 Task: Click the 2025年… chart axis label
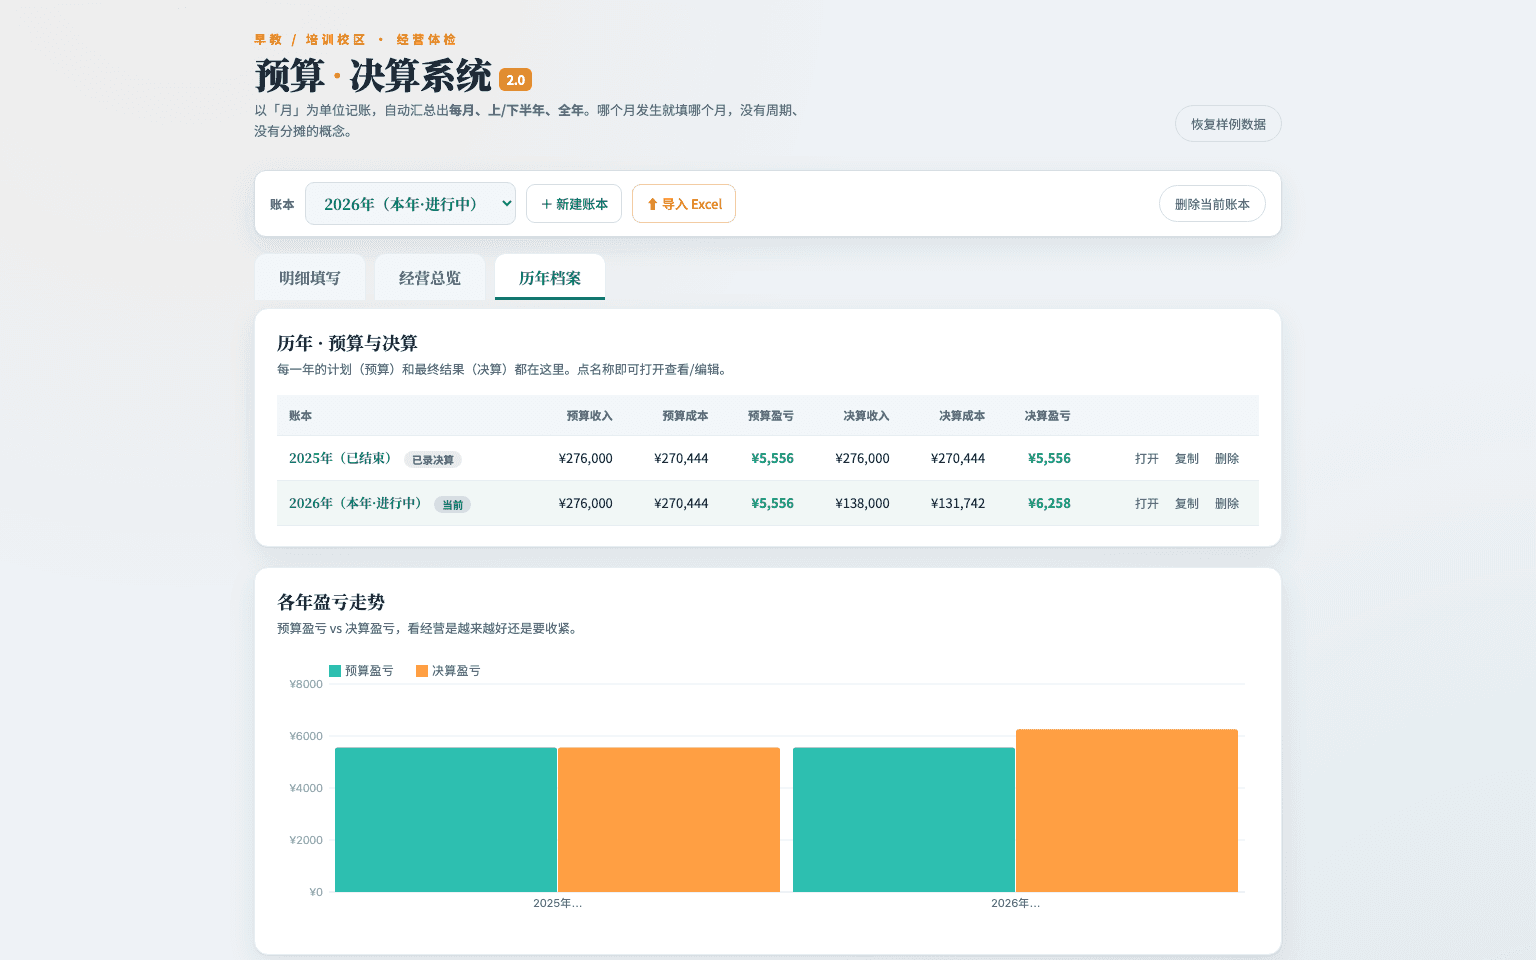(557, 903)
